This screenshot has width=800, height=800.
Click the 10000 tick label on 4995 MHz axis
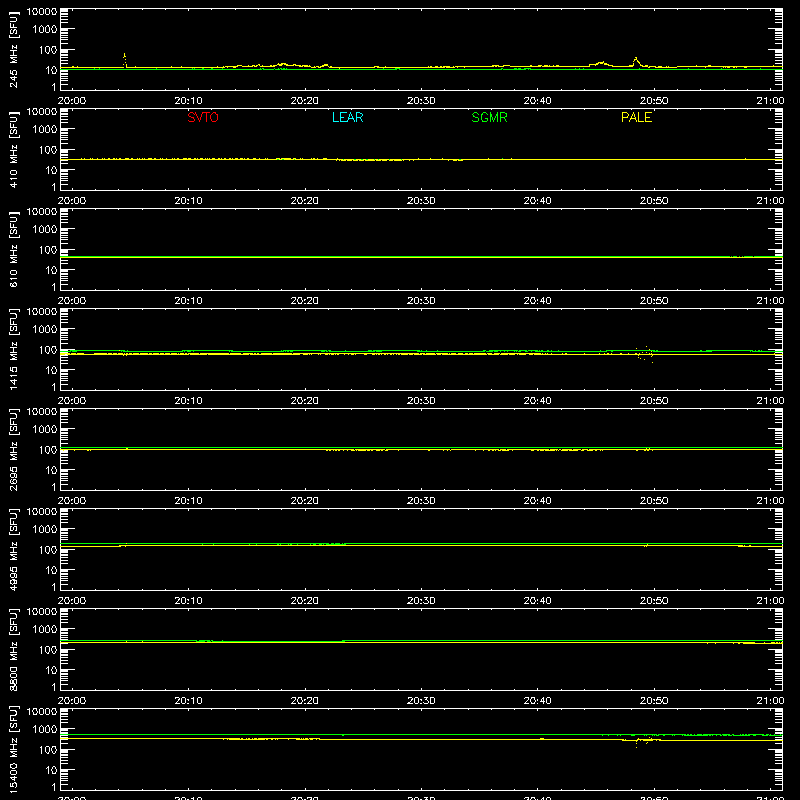click(42, 511)
